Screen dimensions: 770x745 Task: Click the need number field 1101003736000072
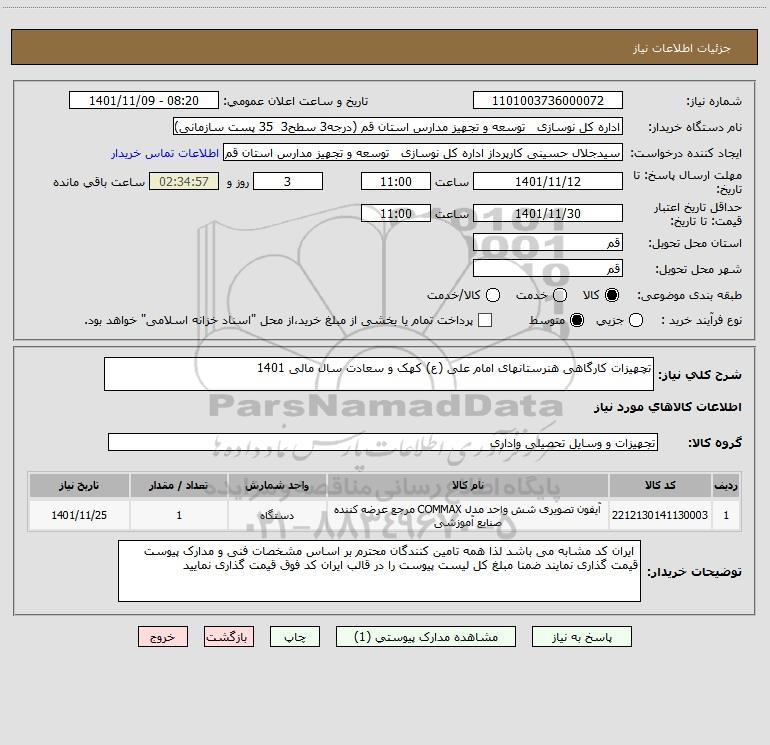[x=548, y=101]
